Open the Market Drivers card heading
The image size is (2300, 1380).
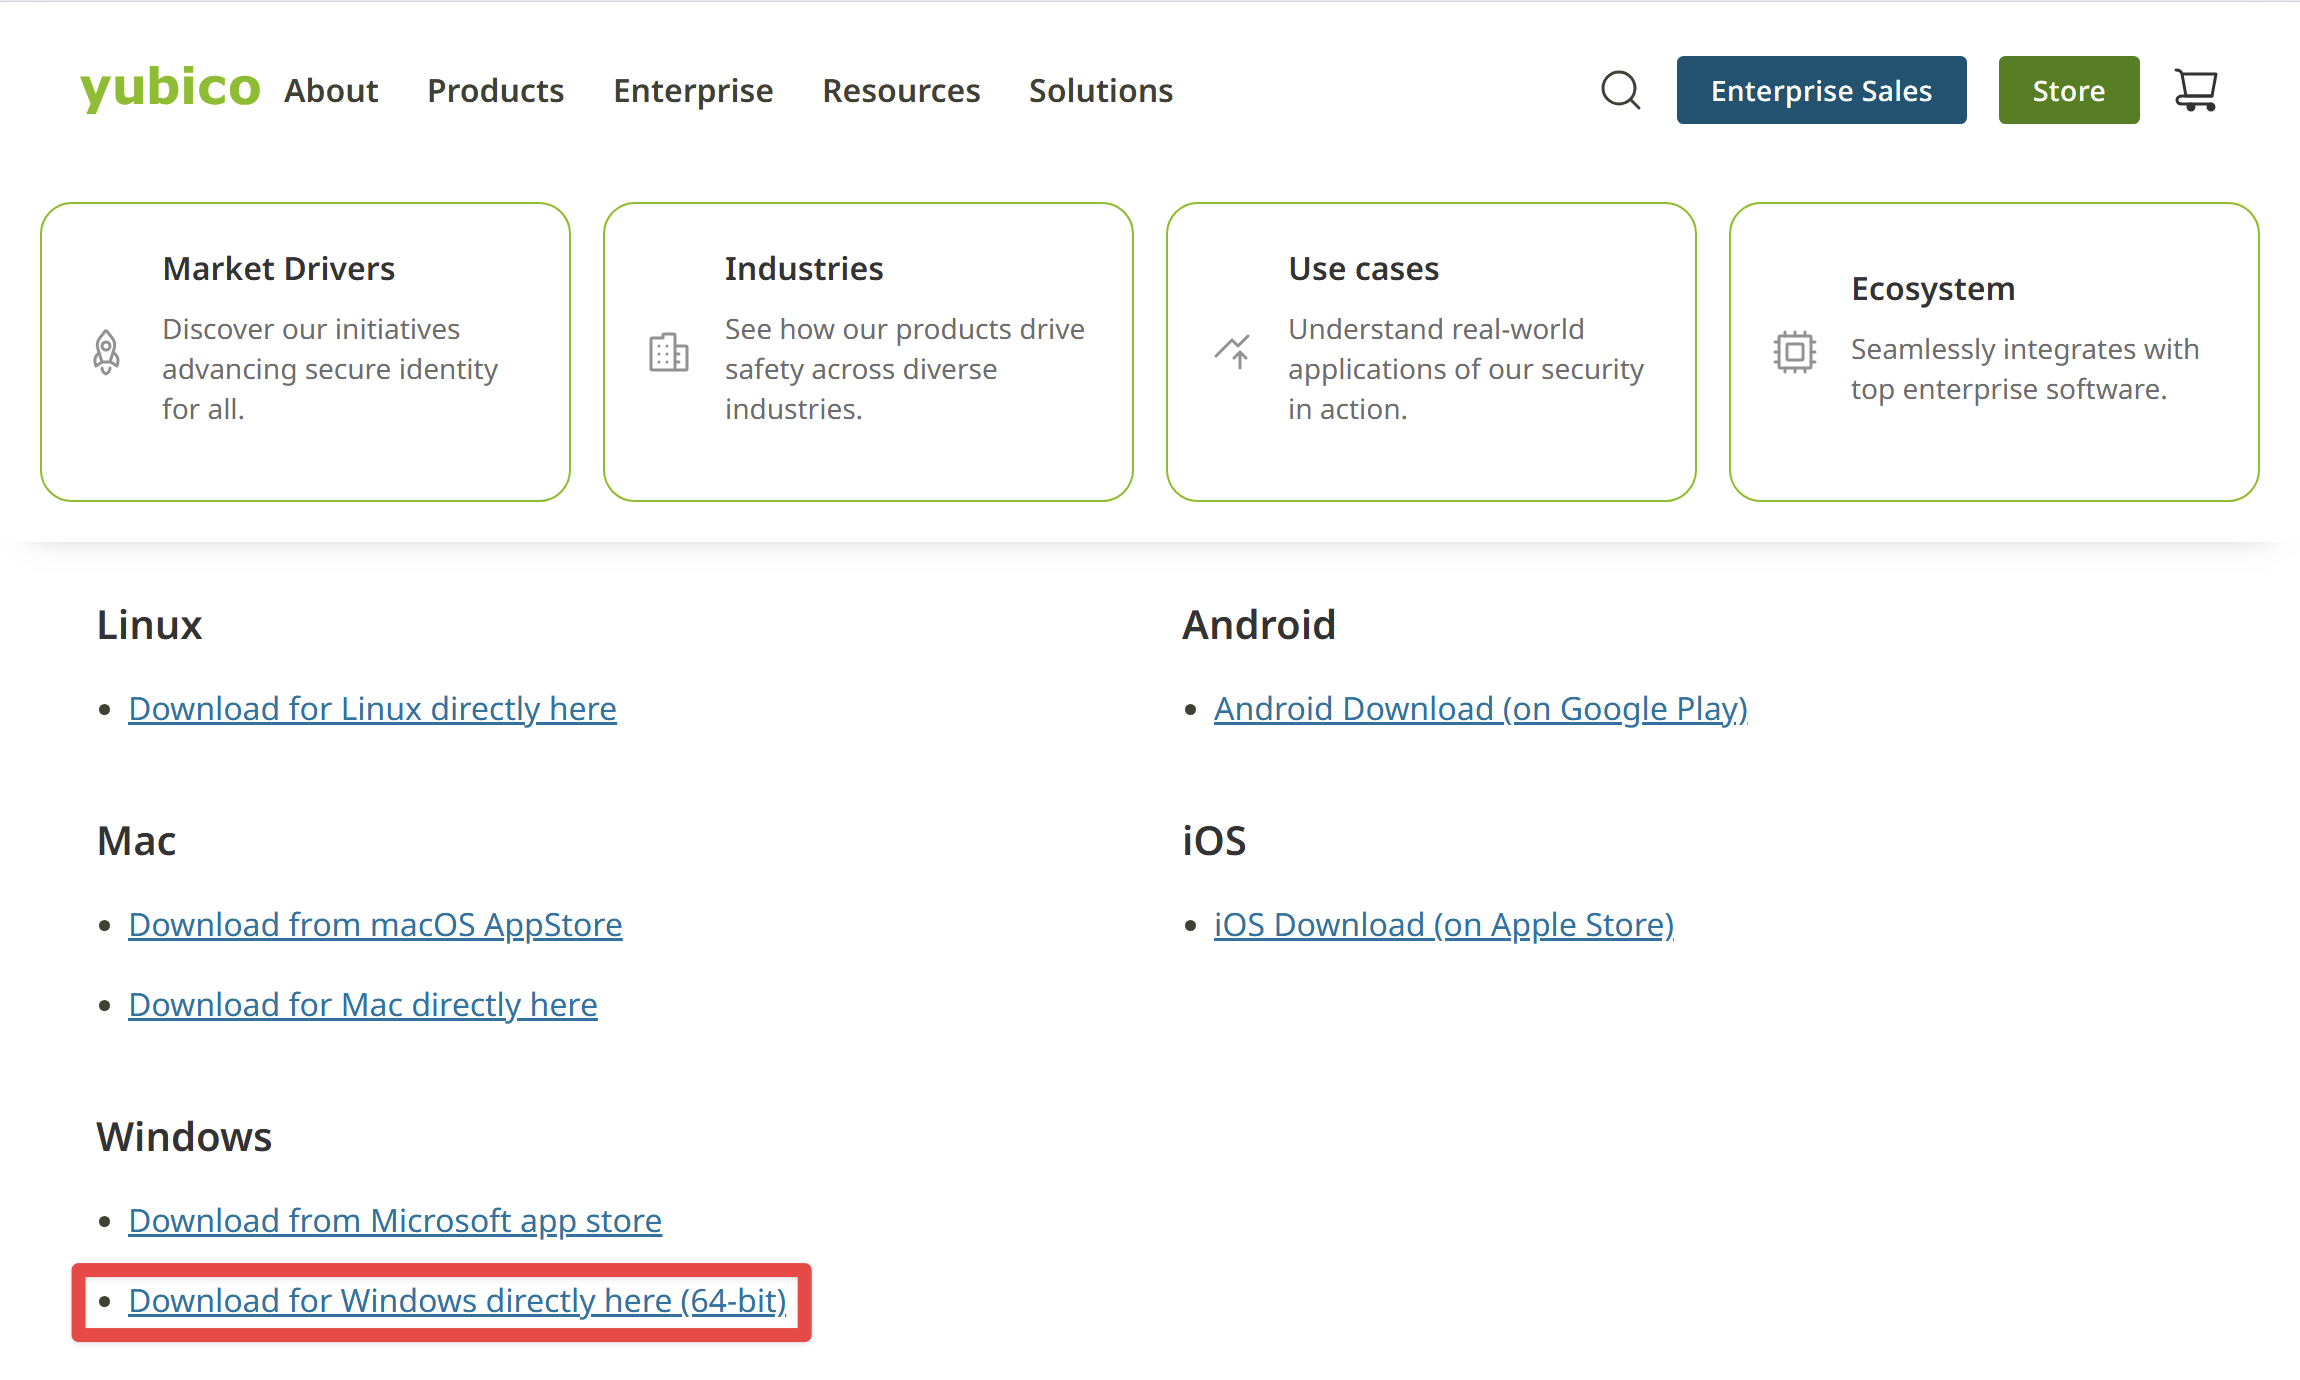coord(279,268)
